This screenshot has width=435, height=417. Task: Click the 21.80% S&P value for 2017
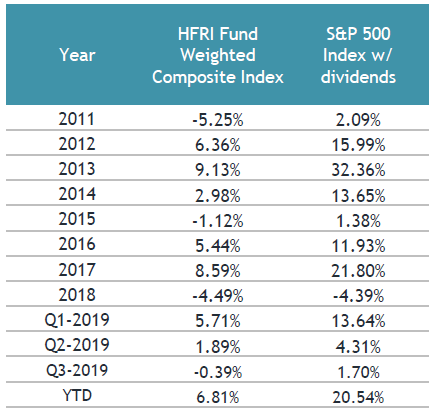tap(358, 271)
